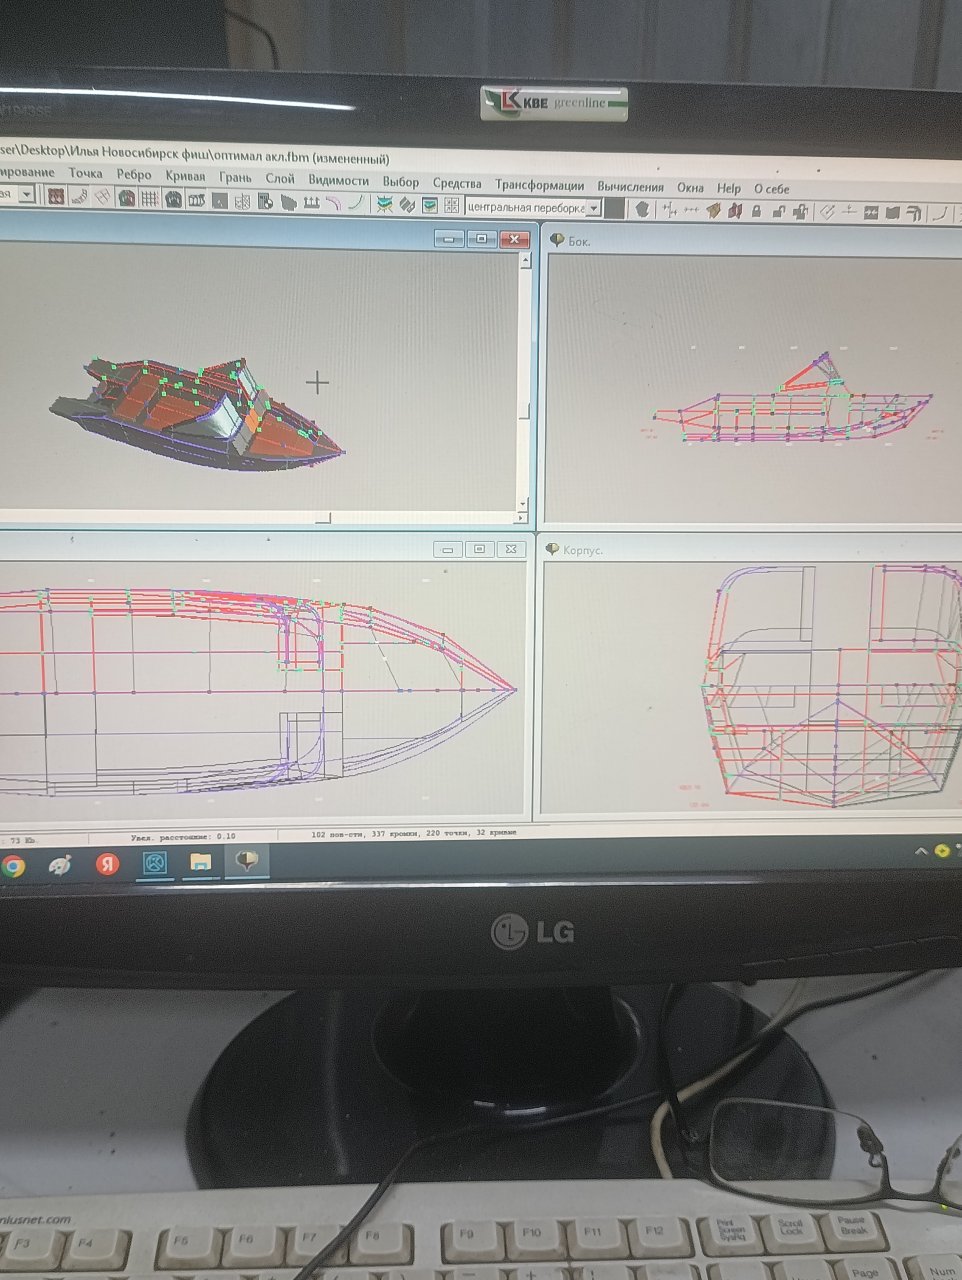
Task: Click perspective viewport scrollbar up arrow
Action: (x=525, y=261)
